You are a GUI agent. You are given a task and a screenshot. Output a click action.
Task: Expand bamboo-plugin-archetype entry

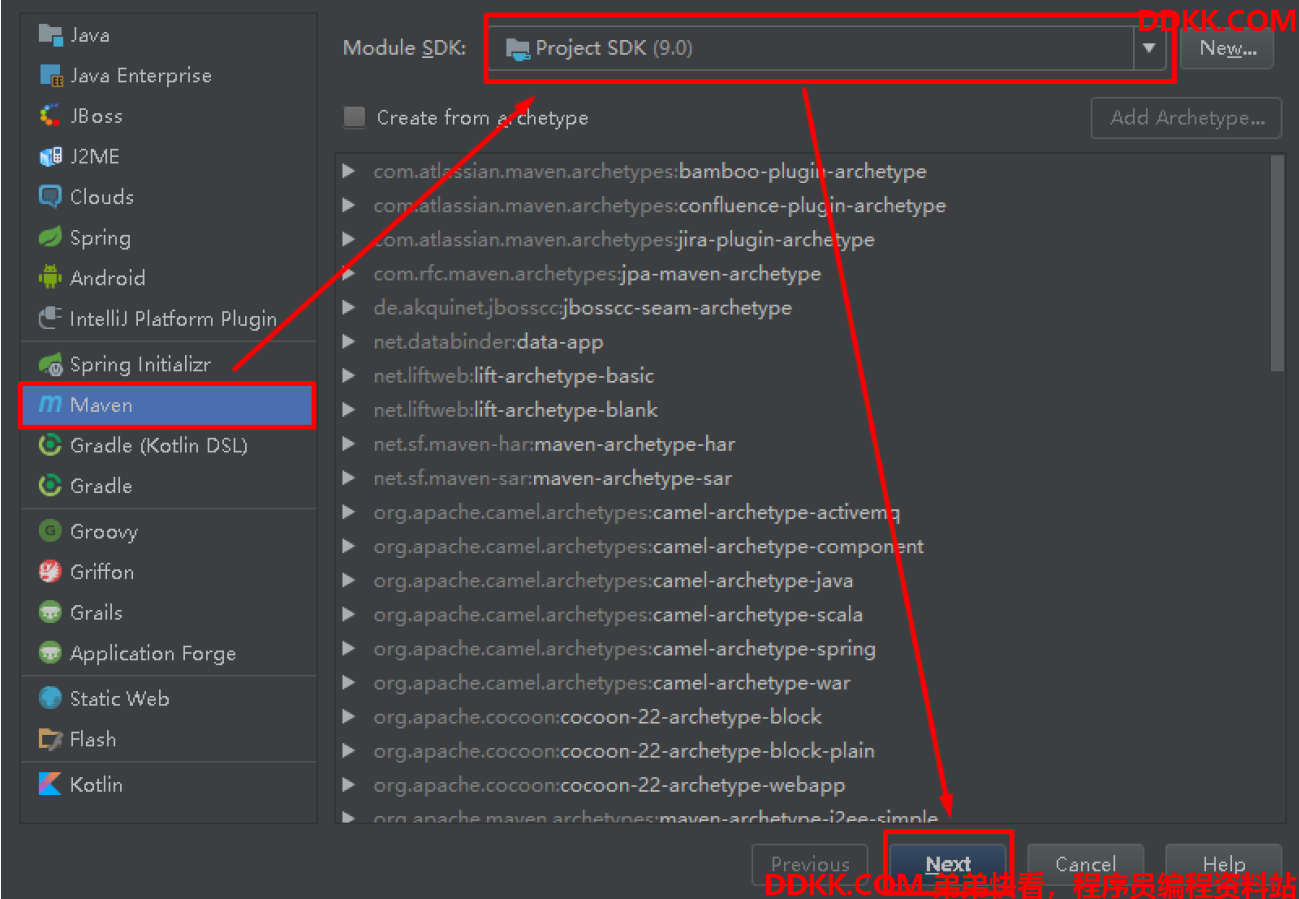tap(348, 171)
